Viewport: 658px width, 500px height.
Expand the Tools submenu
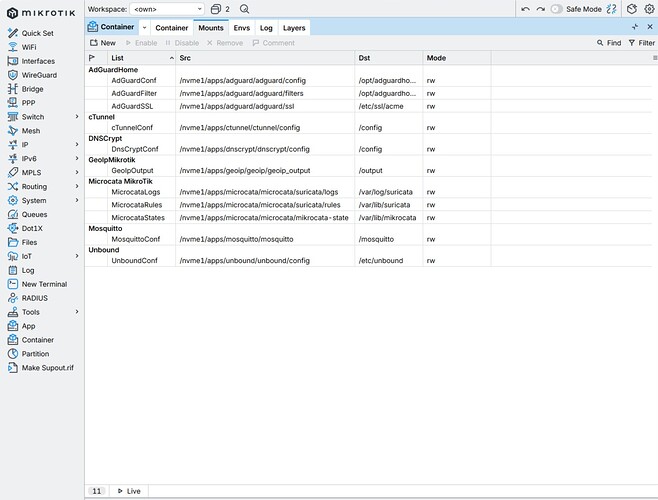click(x=77, y=312)
